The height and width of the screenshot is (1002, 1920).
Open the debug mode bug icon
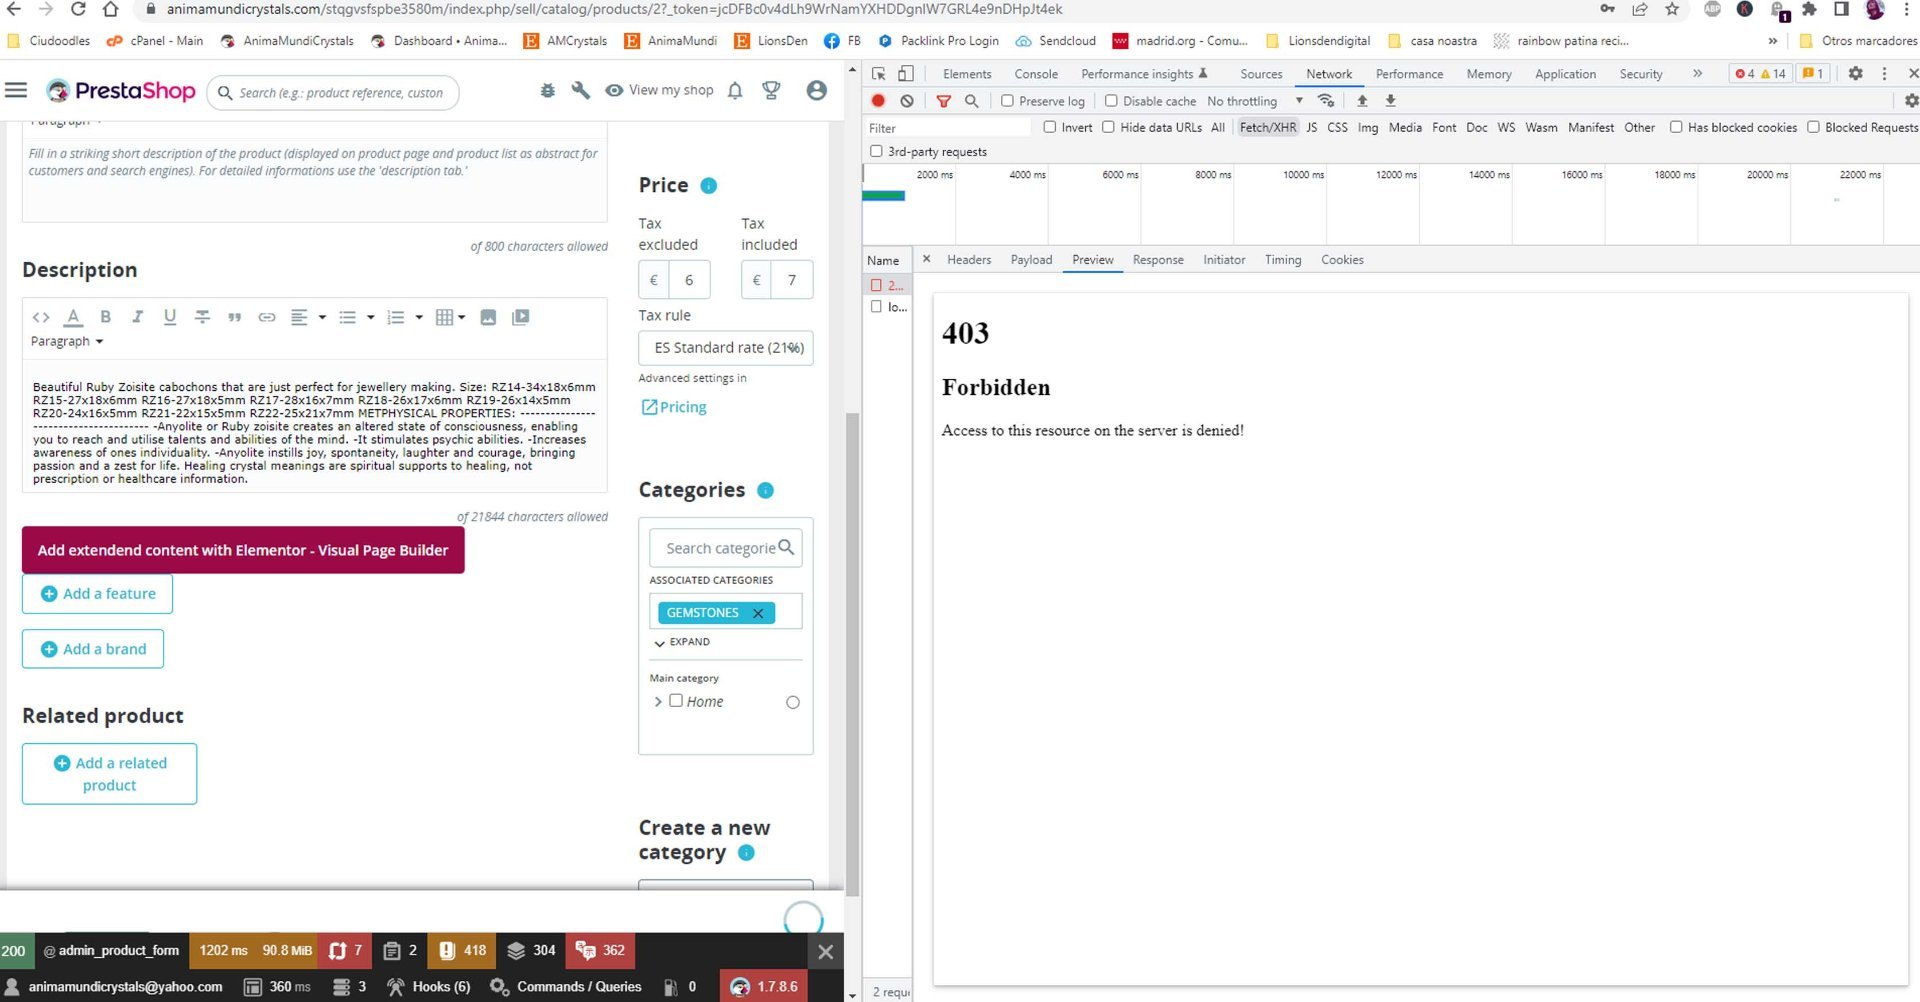(x=547, y=90)
